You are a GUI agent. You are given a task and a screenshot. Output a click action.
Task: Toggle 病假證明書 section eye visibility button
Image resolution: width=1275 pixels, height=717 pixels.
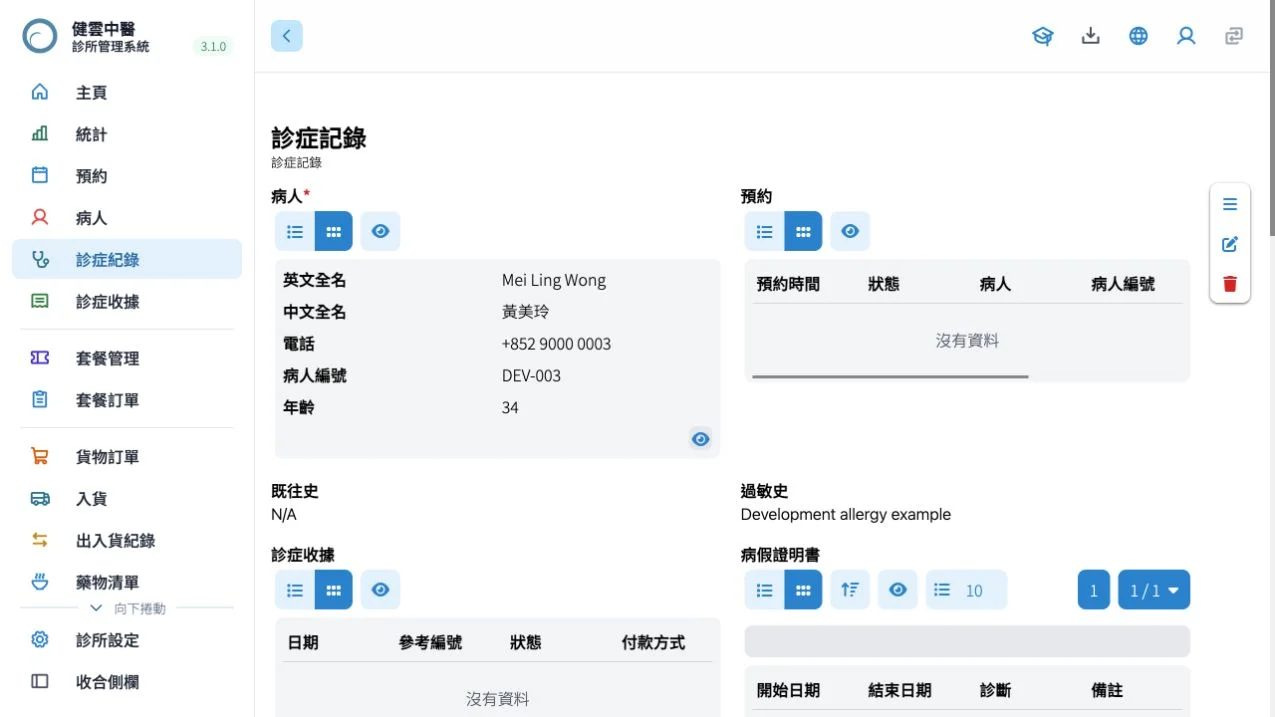pyautogui.click(x=898, y=590)
